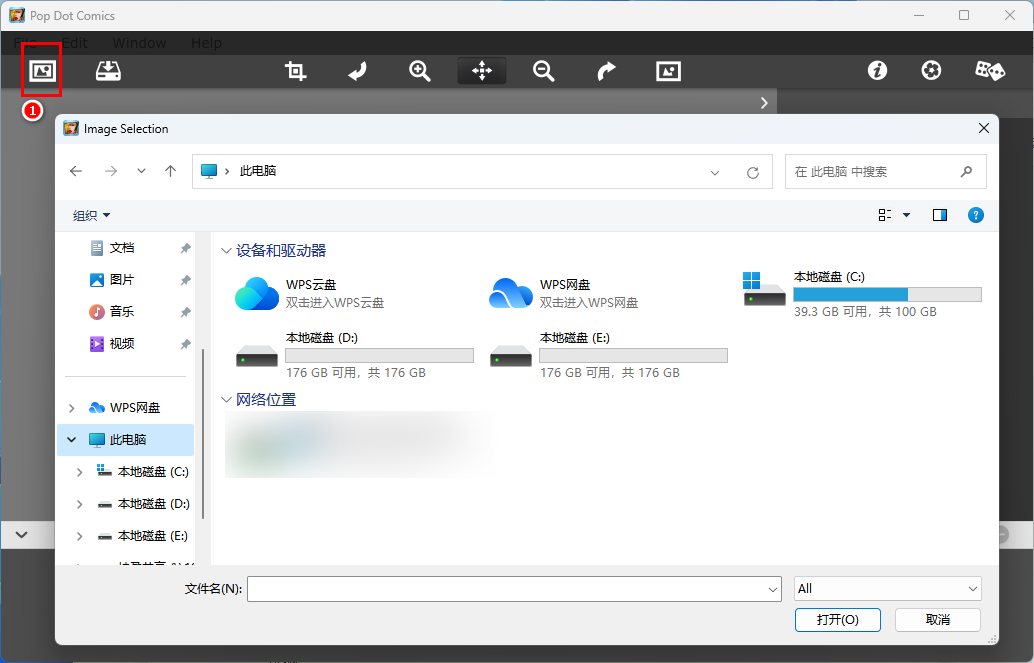Image resolution: width=1034 pixels, height=663 pixels.
Task: Expand 本地磁盘 (E:) tree node
Action: click(79, 536)
